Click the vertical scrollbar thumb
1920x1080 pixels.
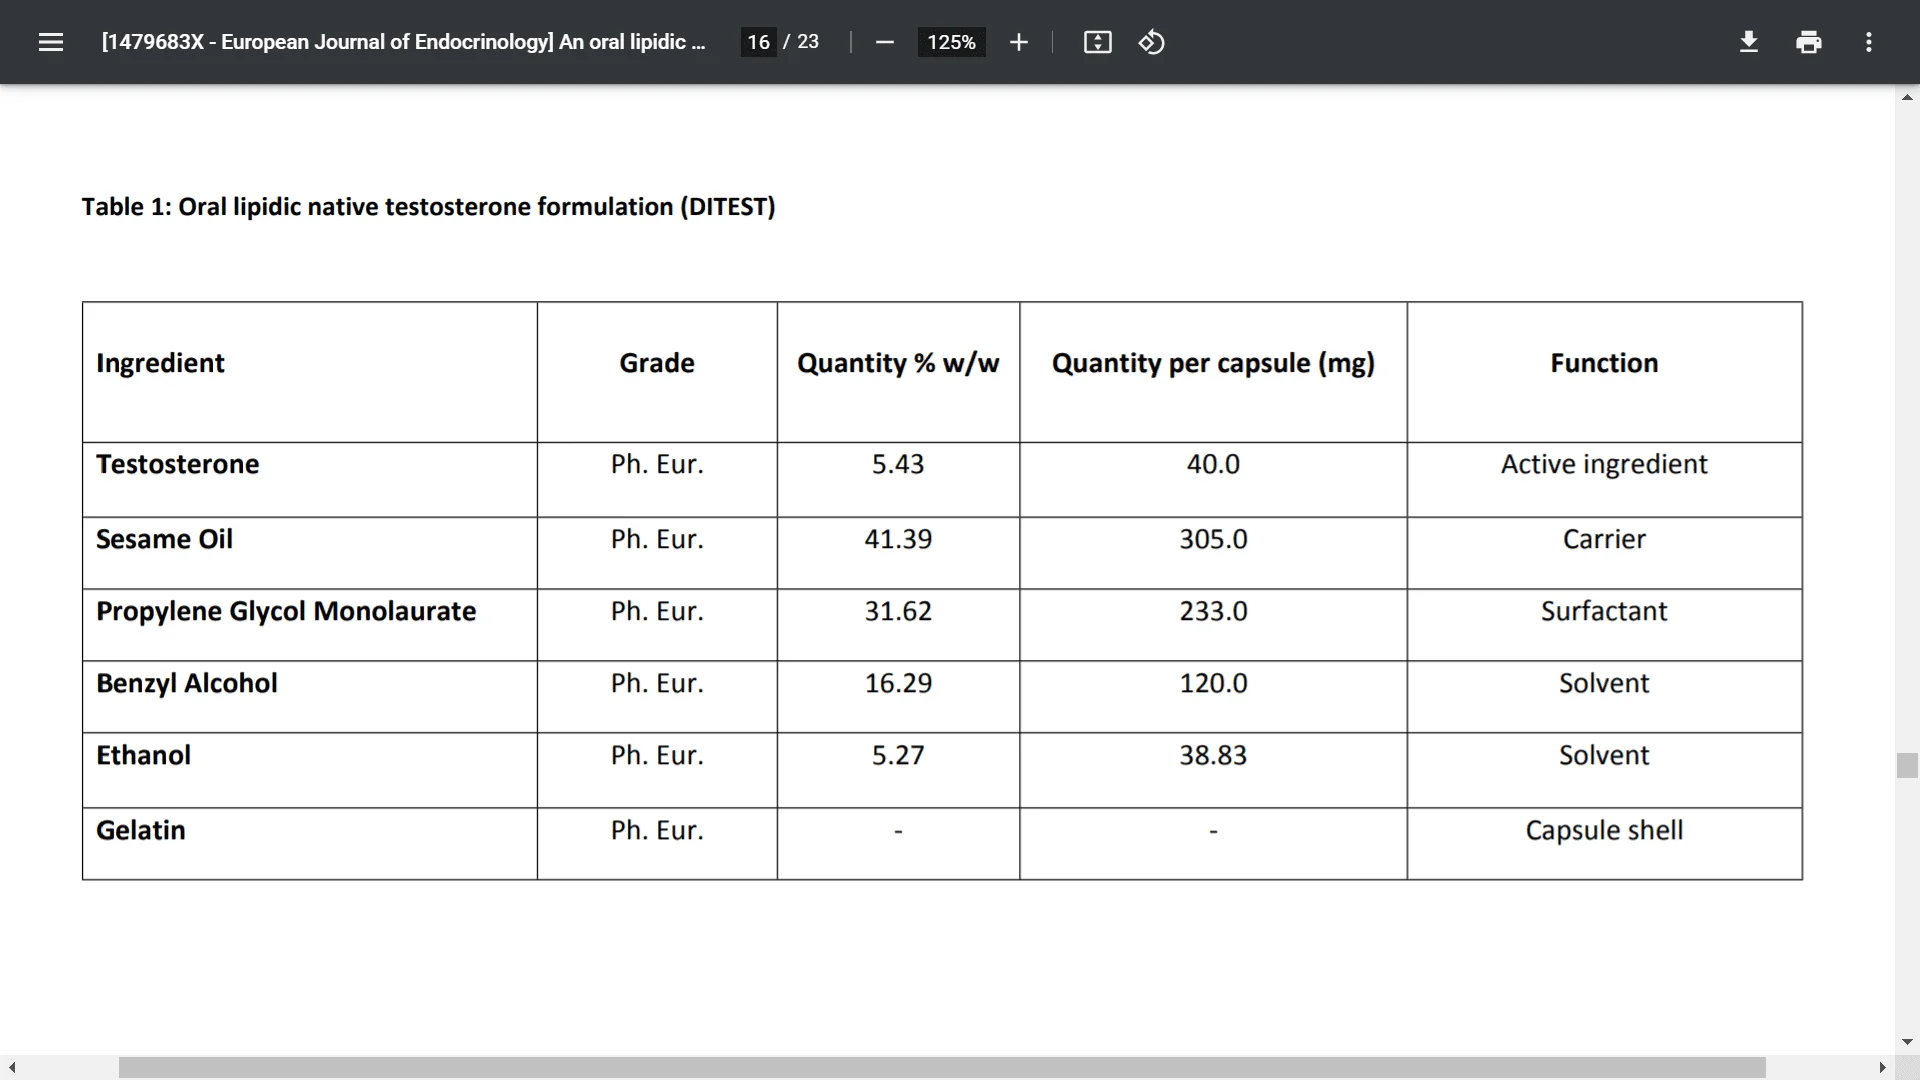pyautogui.click(x=1907, y=765)
